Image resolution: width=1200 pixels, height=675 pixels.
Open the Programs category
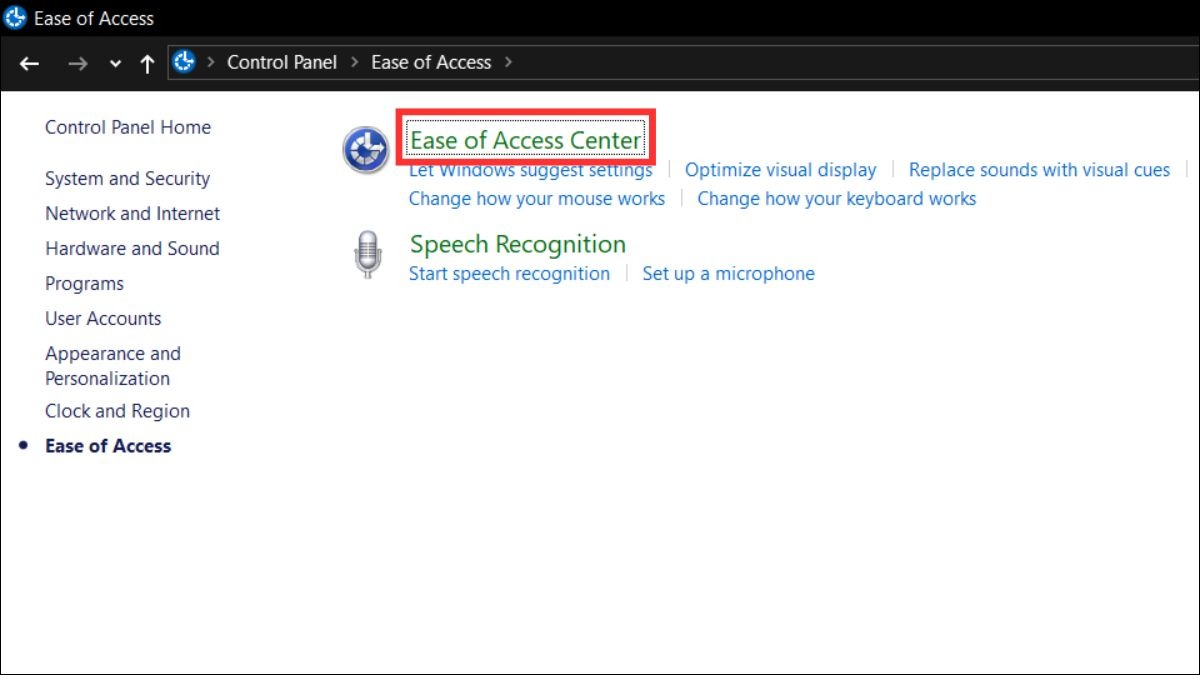[x=84, y=284]
